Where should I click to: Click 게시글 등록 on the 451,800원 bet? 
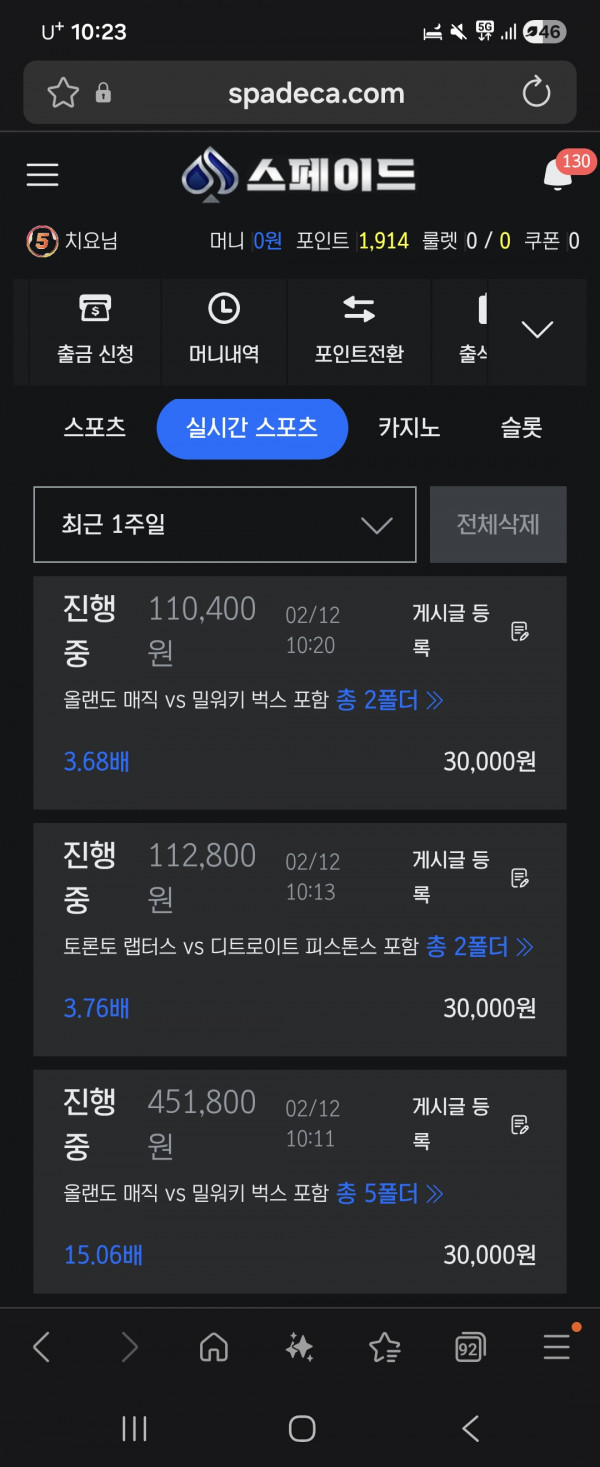pos(451,1122)
